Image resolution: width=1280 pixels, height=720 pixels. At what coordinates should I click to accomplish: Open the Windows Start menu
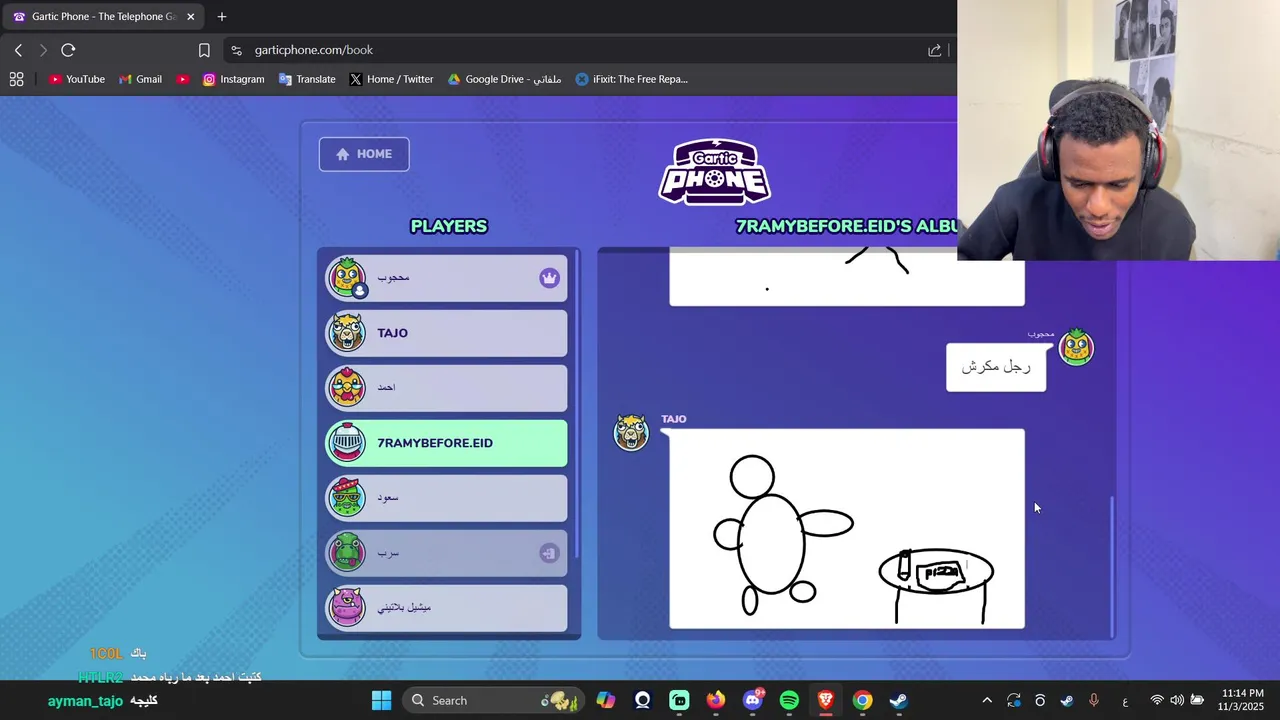tap(382, 700)
